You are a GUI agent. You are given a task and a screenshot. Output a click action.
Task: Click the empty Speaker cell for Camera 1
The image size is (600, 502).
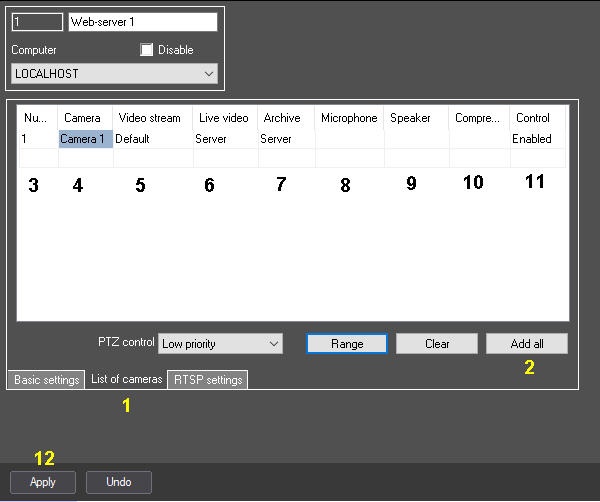point(417,139)
